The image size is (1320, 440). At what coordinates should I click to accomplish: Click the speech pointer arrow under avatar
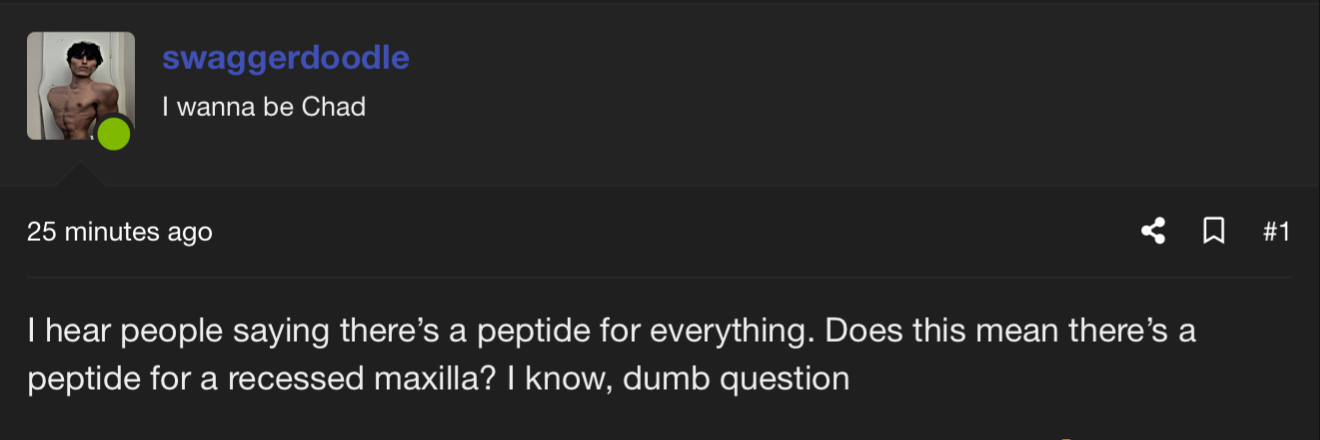pyautogui.click(x=81, y=176)
